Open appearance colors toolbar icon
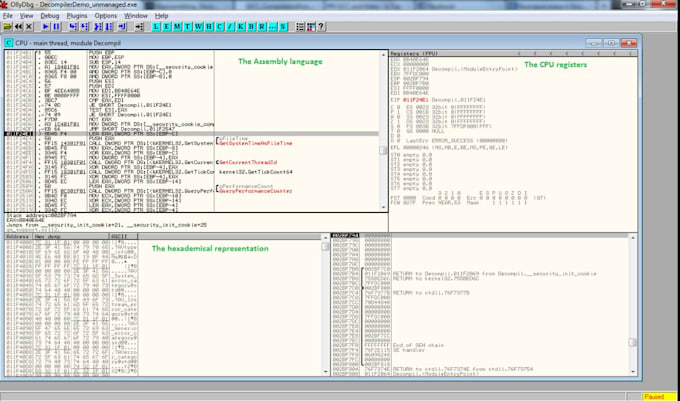 click(x=311, y=27)
